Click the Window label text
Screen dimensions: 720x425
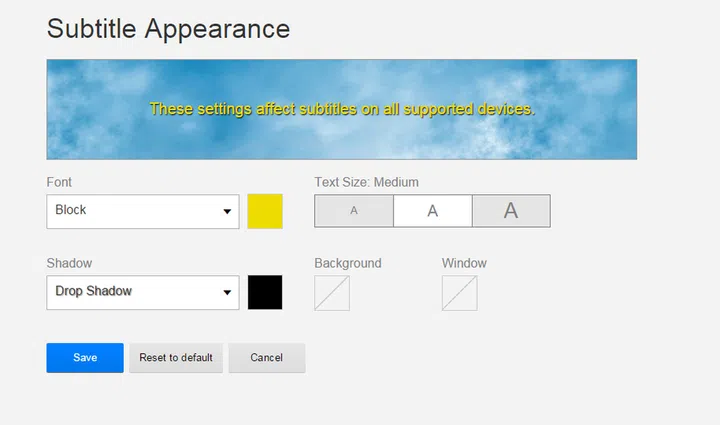pos(464,263)
